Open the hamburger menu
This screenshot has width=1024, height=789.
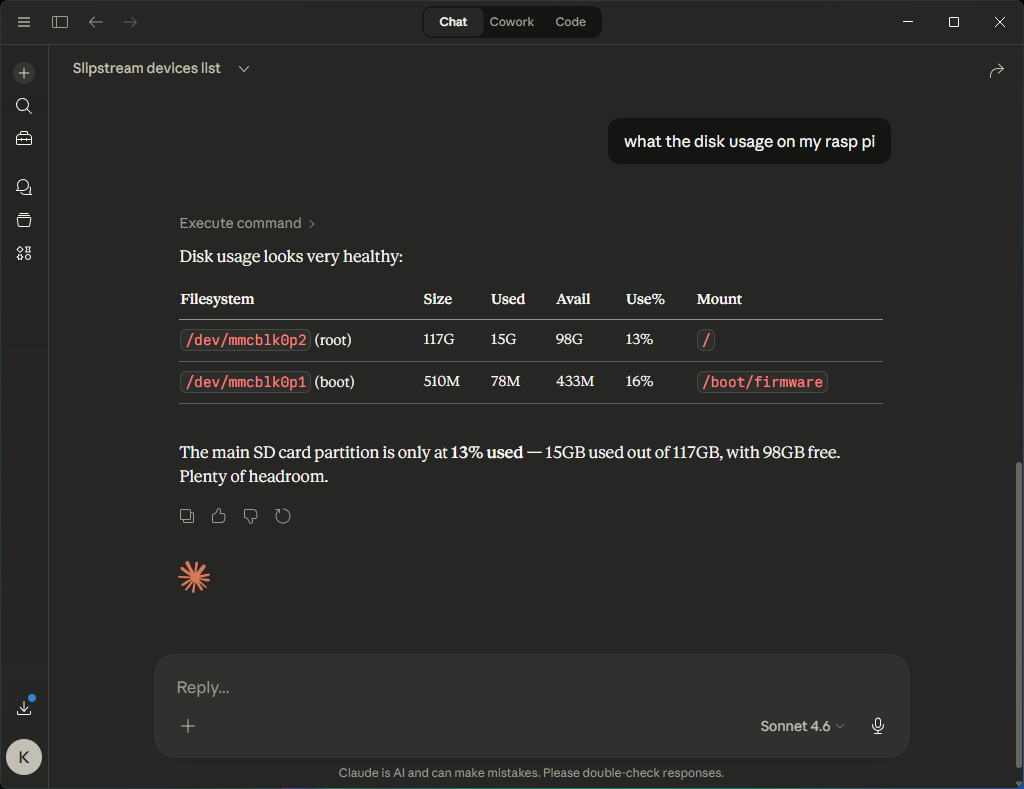point(24,22)
